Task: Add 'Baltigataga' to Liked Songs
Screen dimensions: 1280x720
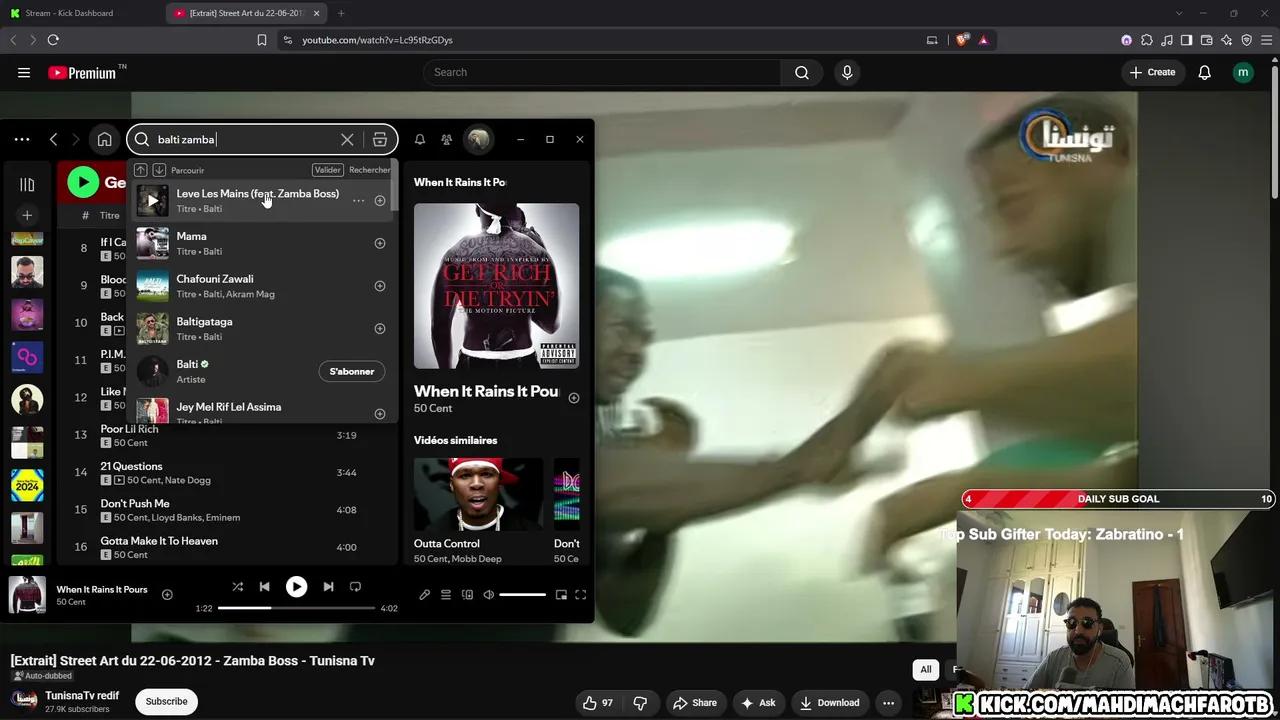Action: coord(380,329)
